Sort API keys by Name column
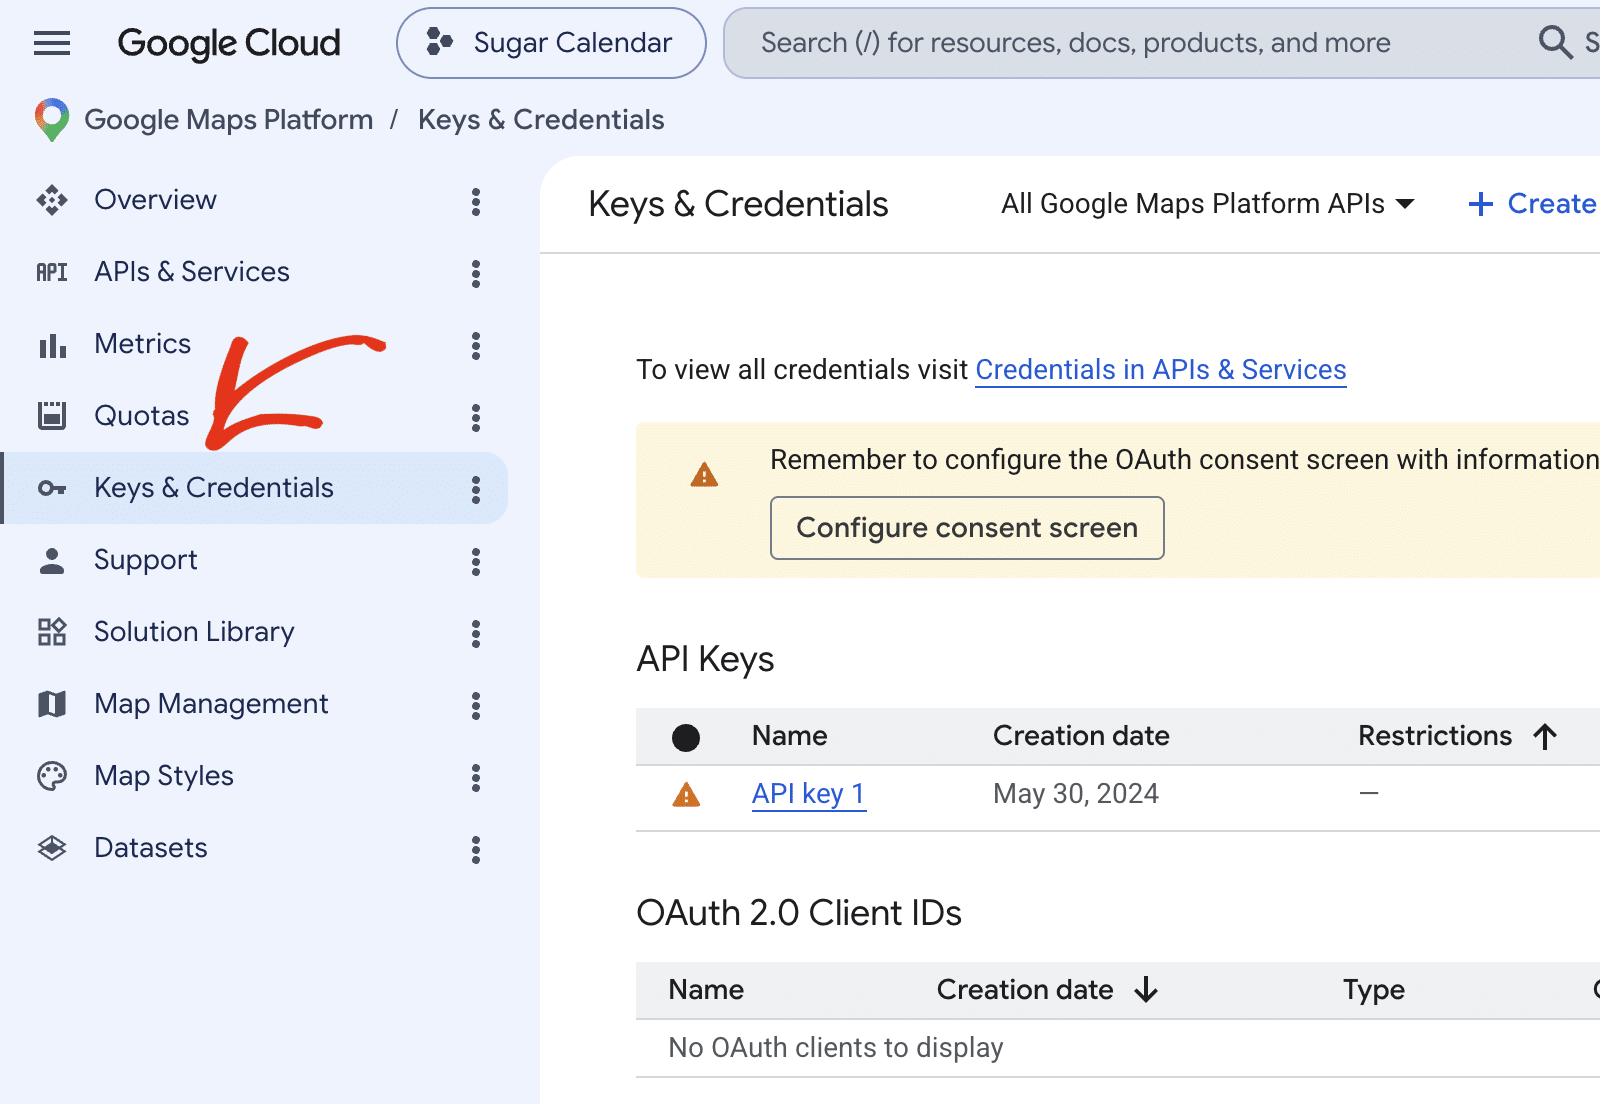Image resolution: width=1600 pixels, height=1104 pixels. pyautogui.click(x=790, y=736)
